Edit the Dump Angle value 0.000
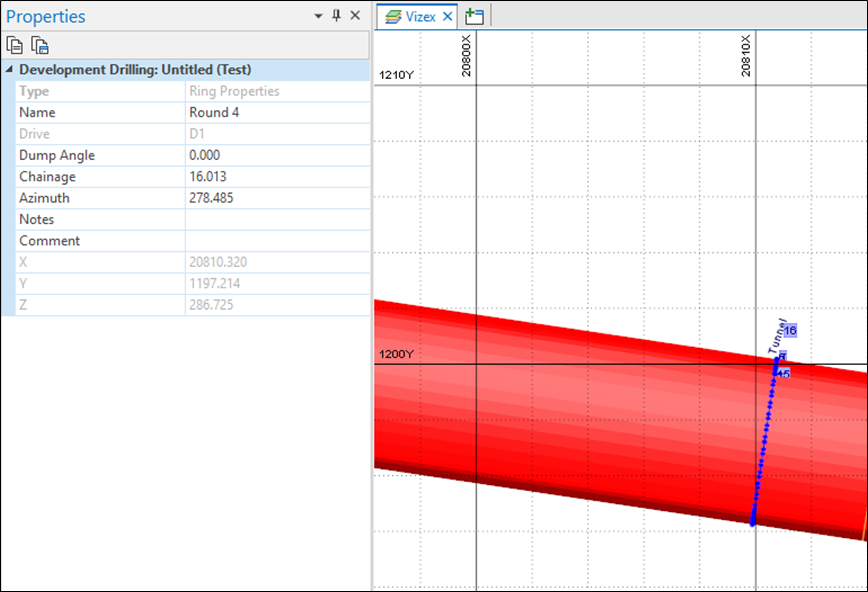The height and width of the screenshot is (592, 868). coord(277,155)
